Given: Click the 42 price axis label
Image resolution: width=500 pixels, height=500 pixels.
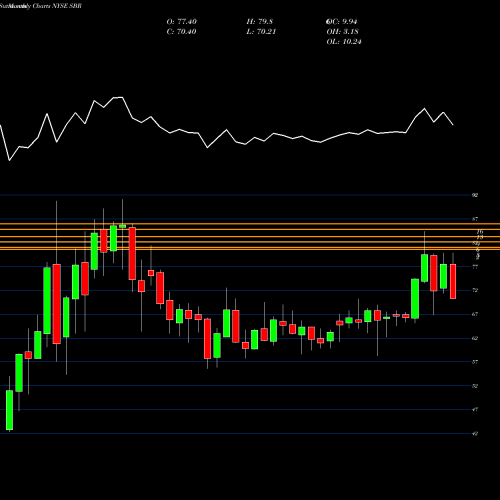Looking at the screenshot, I should (x=475, y=434).
